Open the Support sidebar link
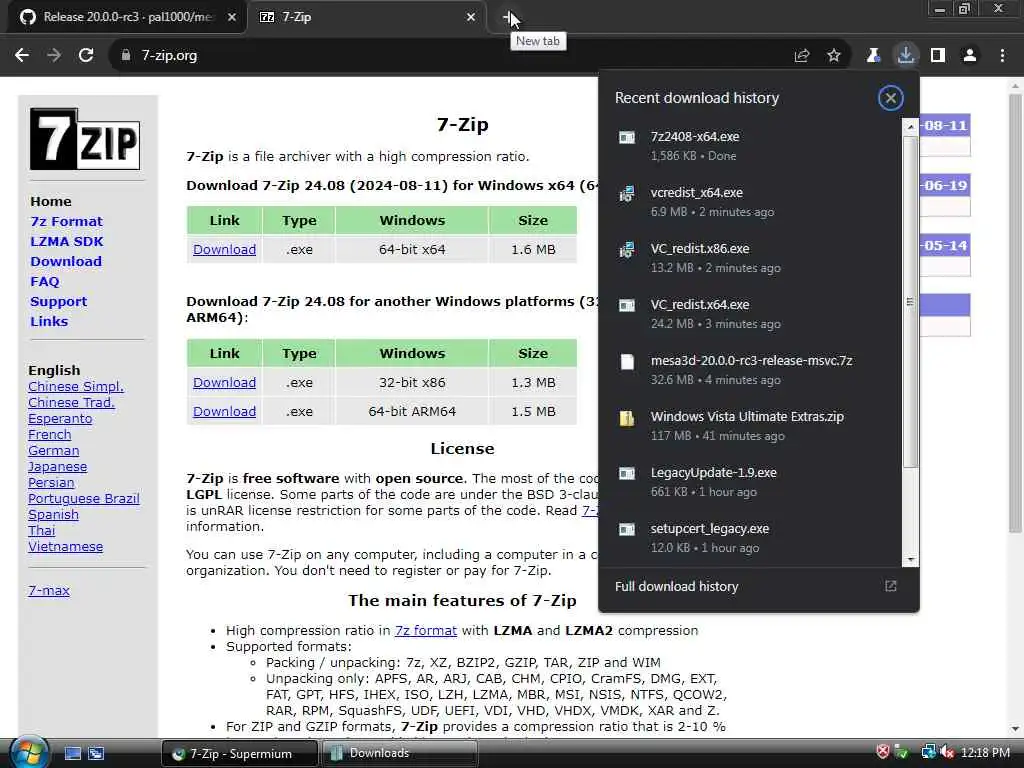This screenshot has width=1024, height=768. (58, 302)
